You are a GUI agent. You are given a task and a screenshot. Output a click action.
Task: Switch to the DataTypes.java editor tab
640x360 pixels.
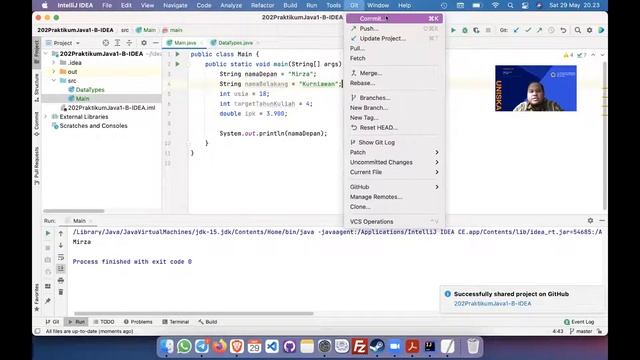(x=235, y=43)
